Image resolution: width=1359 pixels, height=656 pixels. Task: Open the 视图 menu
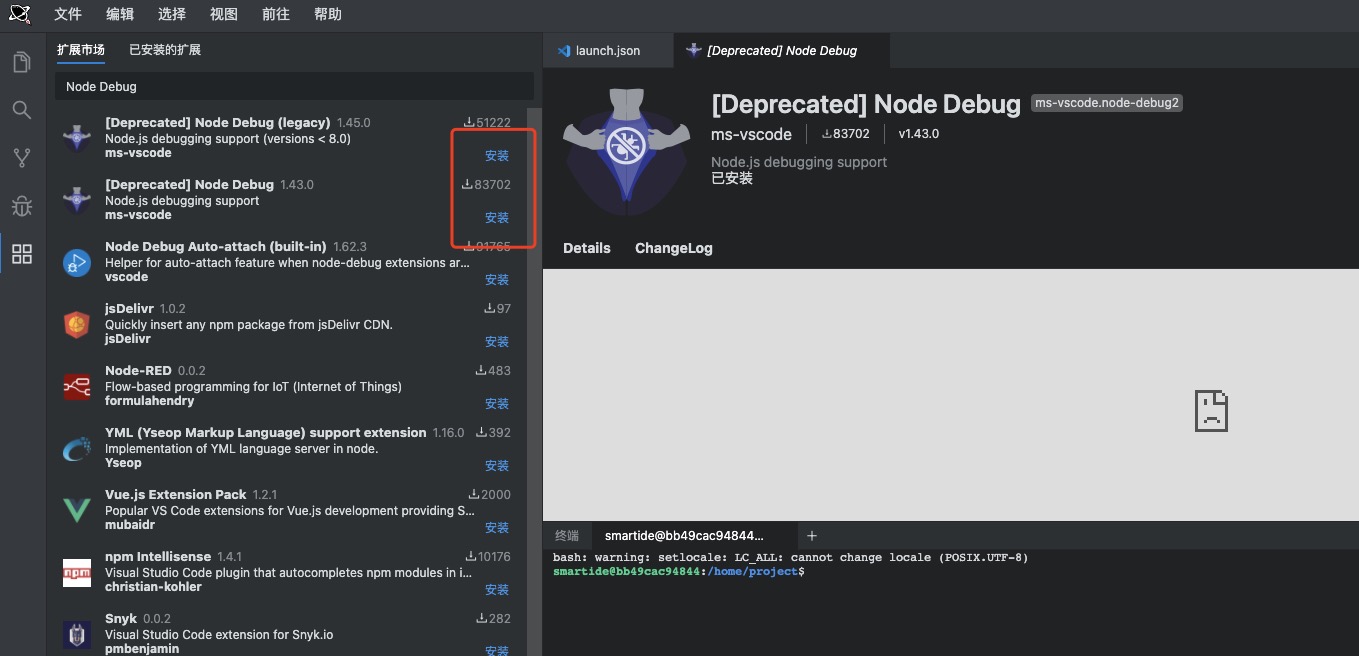pyautogui.click(x=224, y=14)
